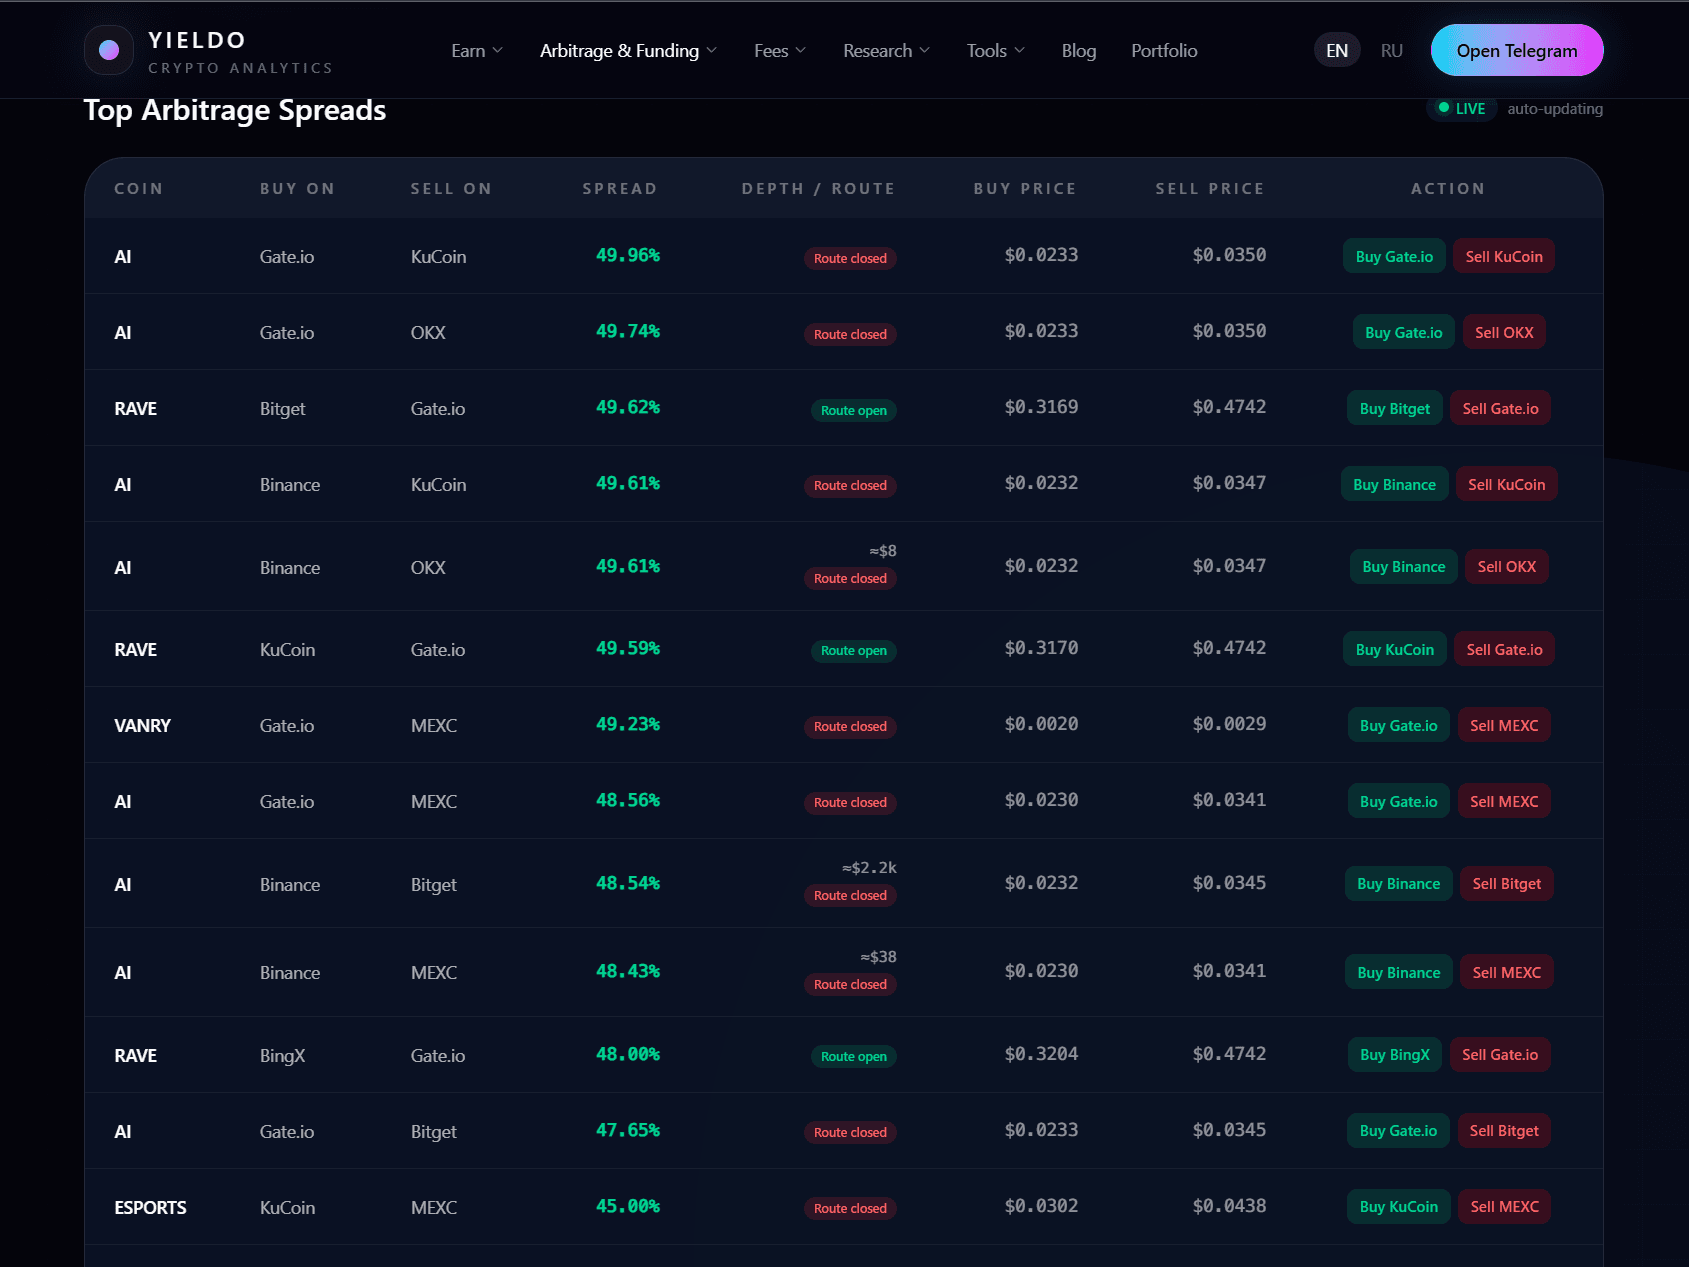Switch language to RU
The height and width of the screenshot is (1267, 1689).
[x=1392, y=51]
